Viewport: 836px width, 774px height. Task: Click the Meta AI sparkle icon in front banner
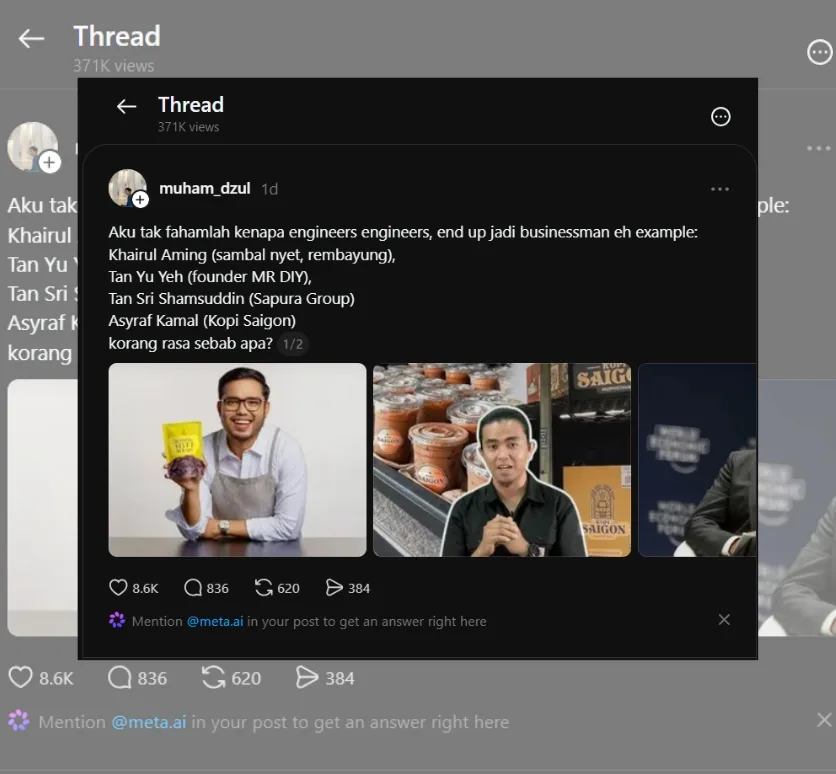click(x=117, y=620)
